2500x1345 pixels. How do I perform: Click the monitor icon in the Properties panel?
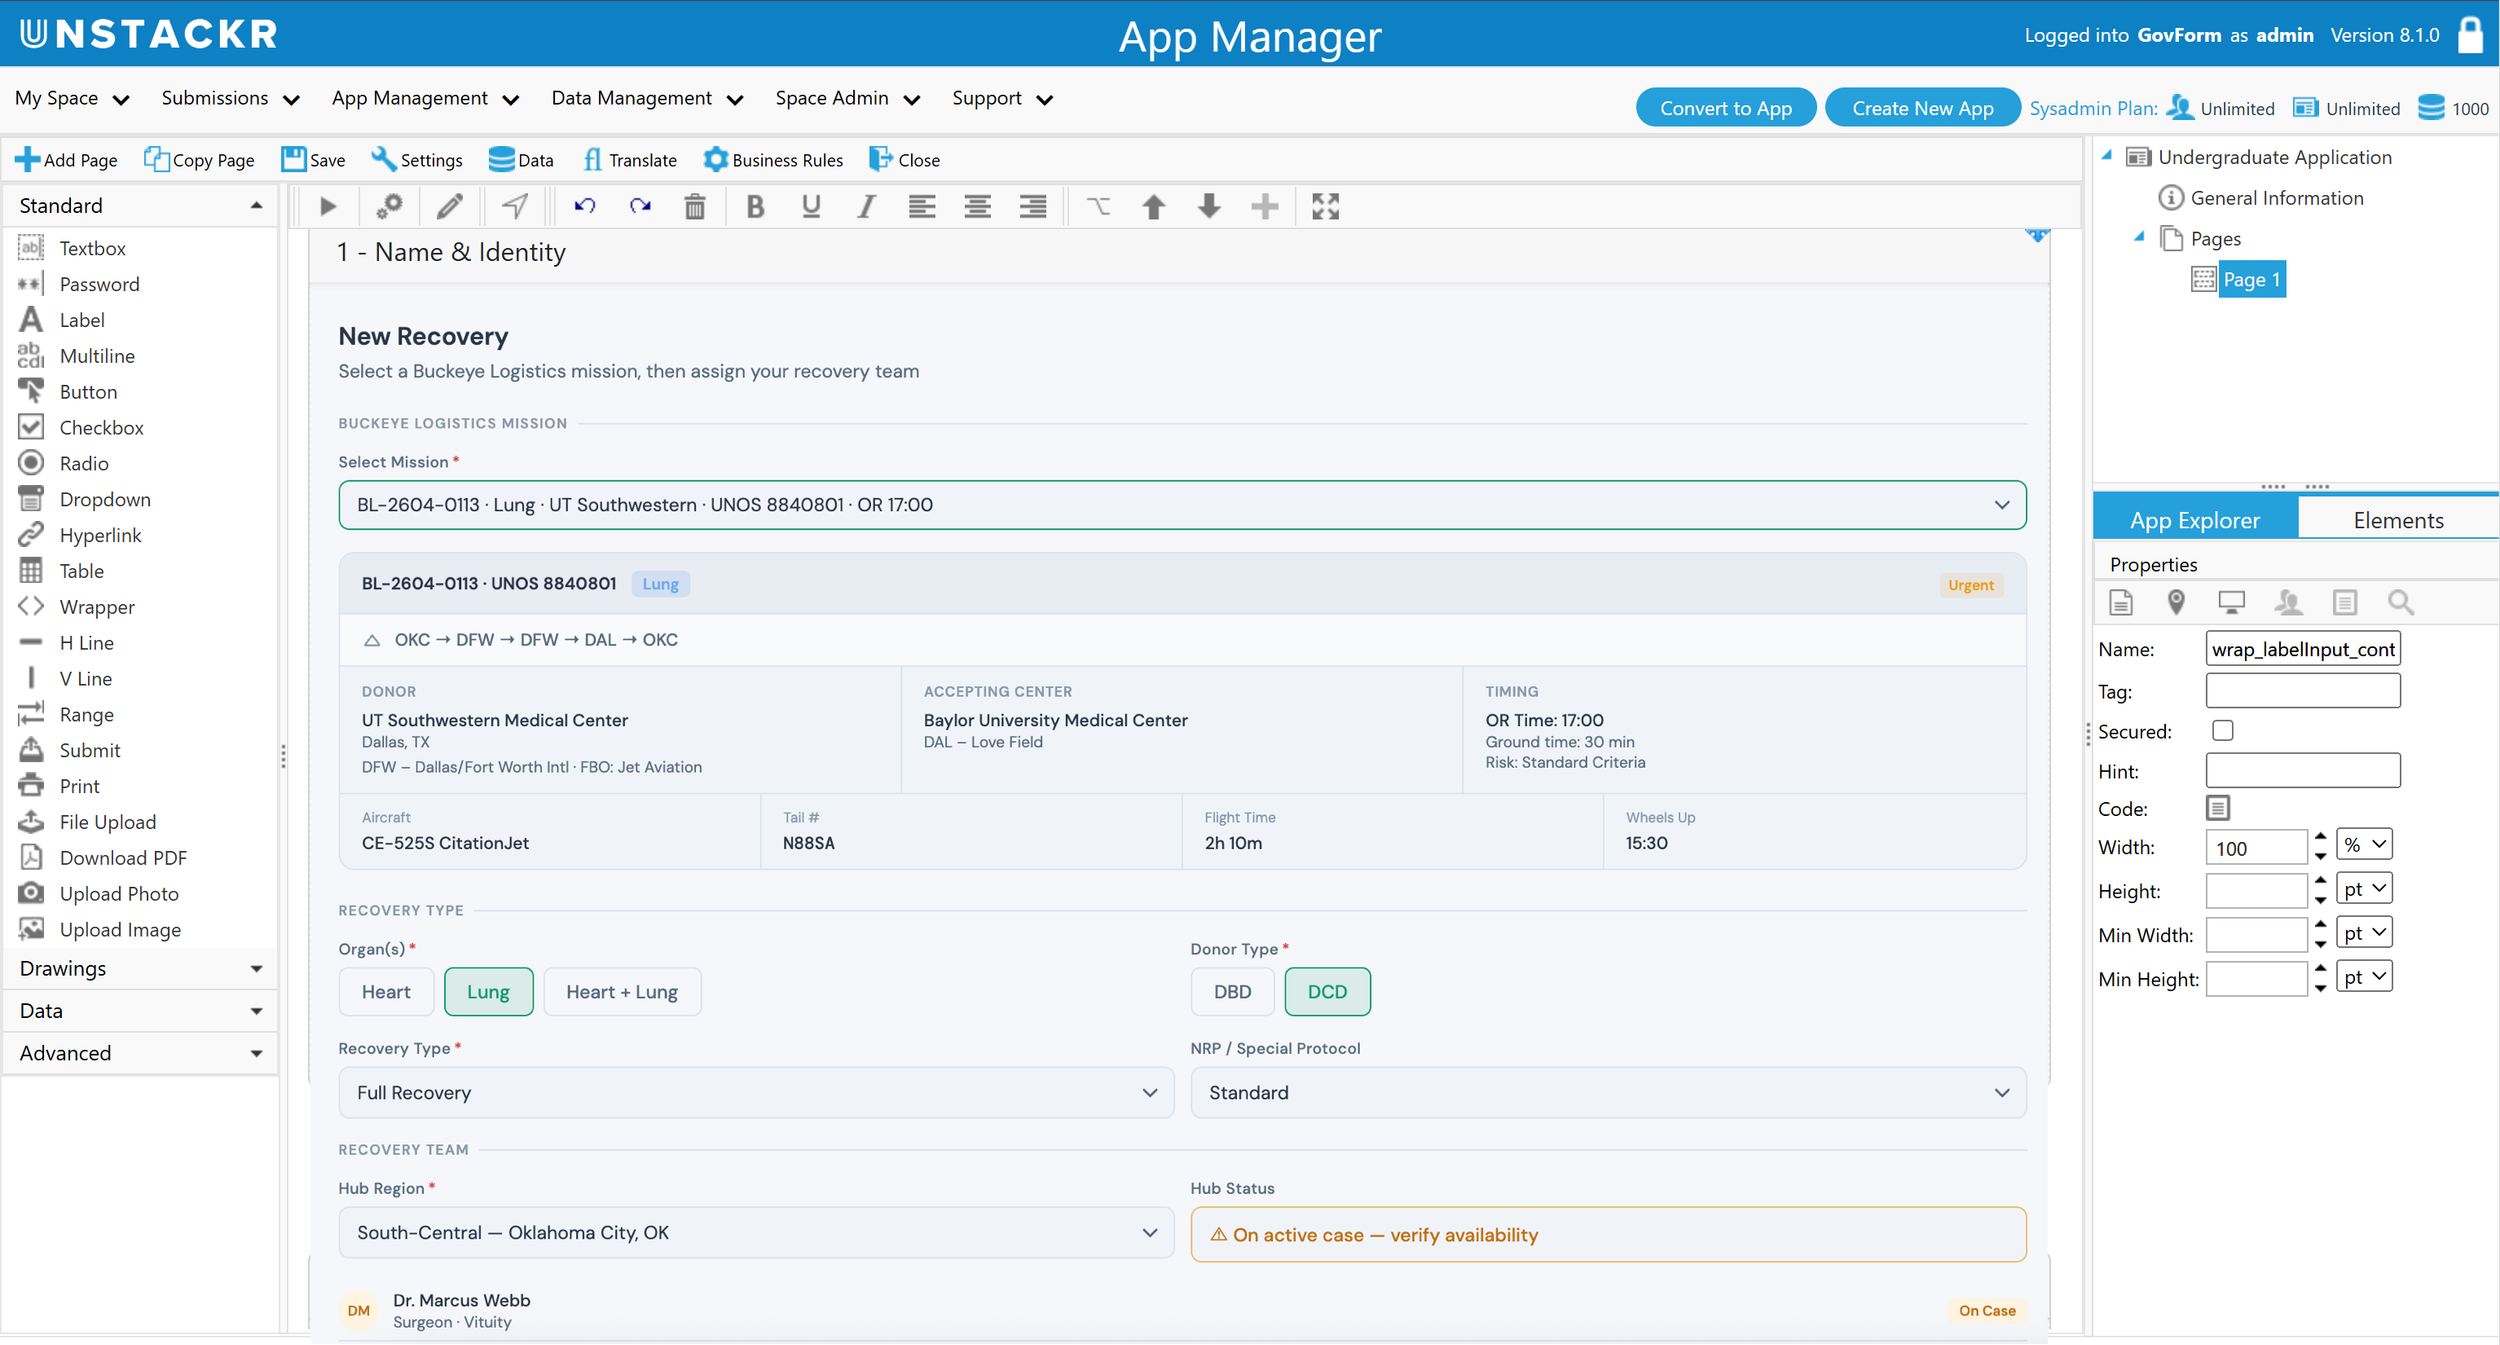pyautogui.click(x=2231, y=602)
